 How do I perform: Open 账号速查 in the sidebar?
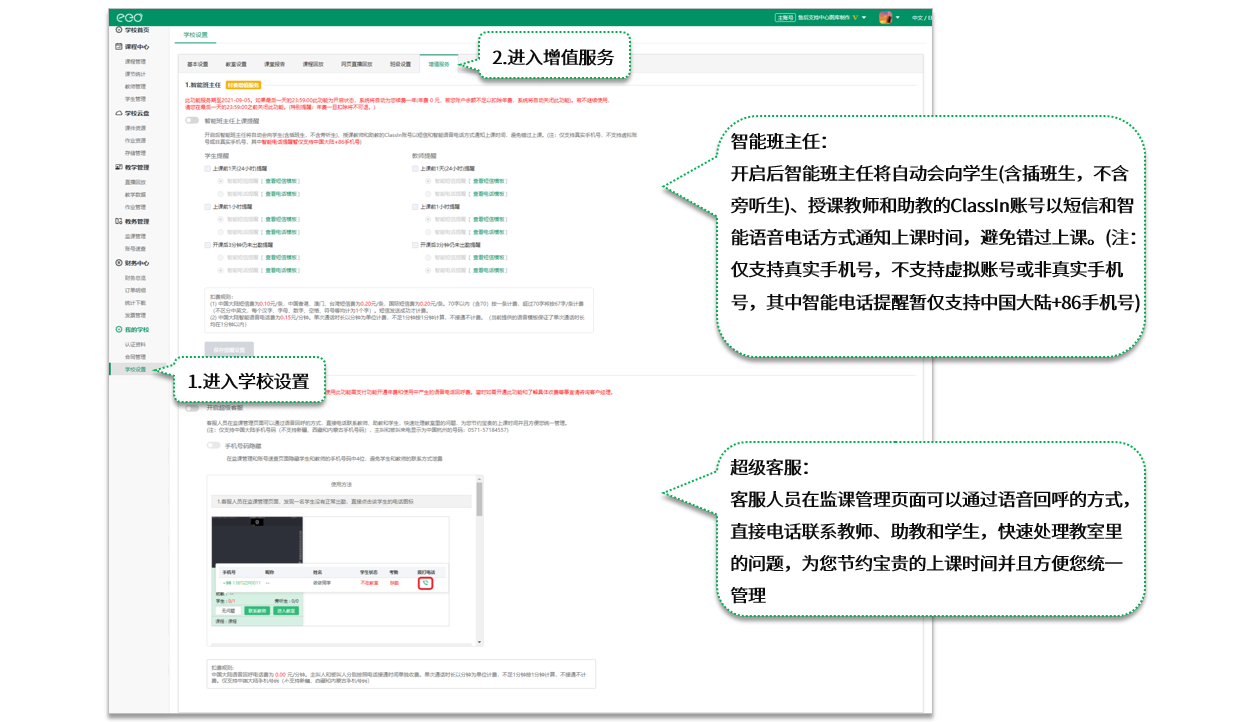coord(135,248)
